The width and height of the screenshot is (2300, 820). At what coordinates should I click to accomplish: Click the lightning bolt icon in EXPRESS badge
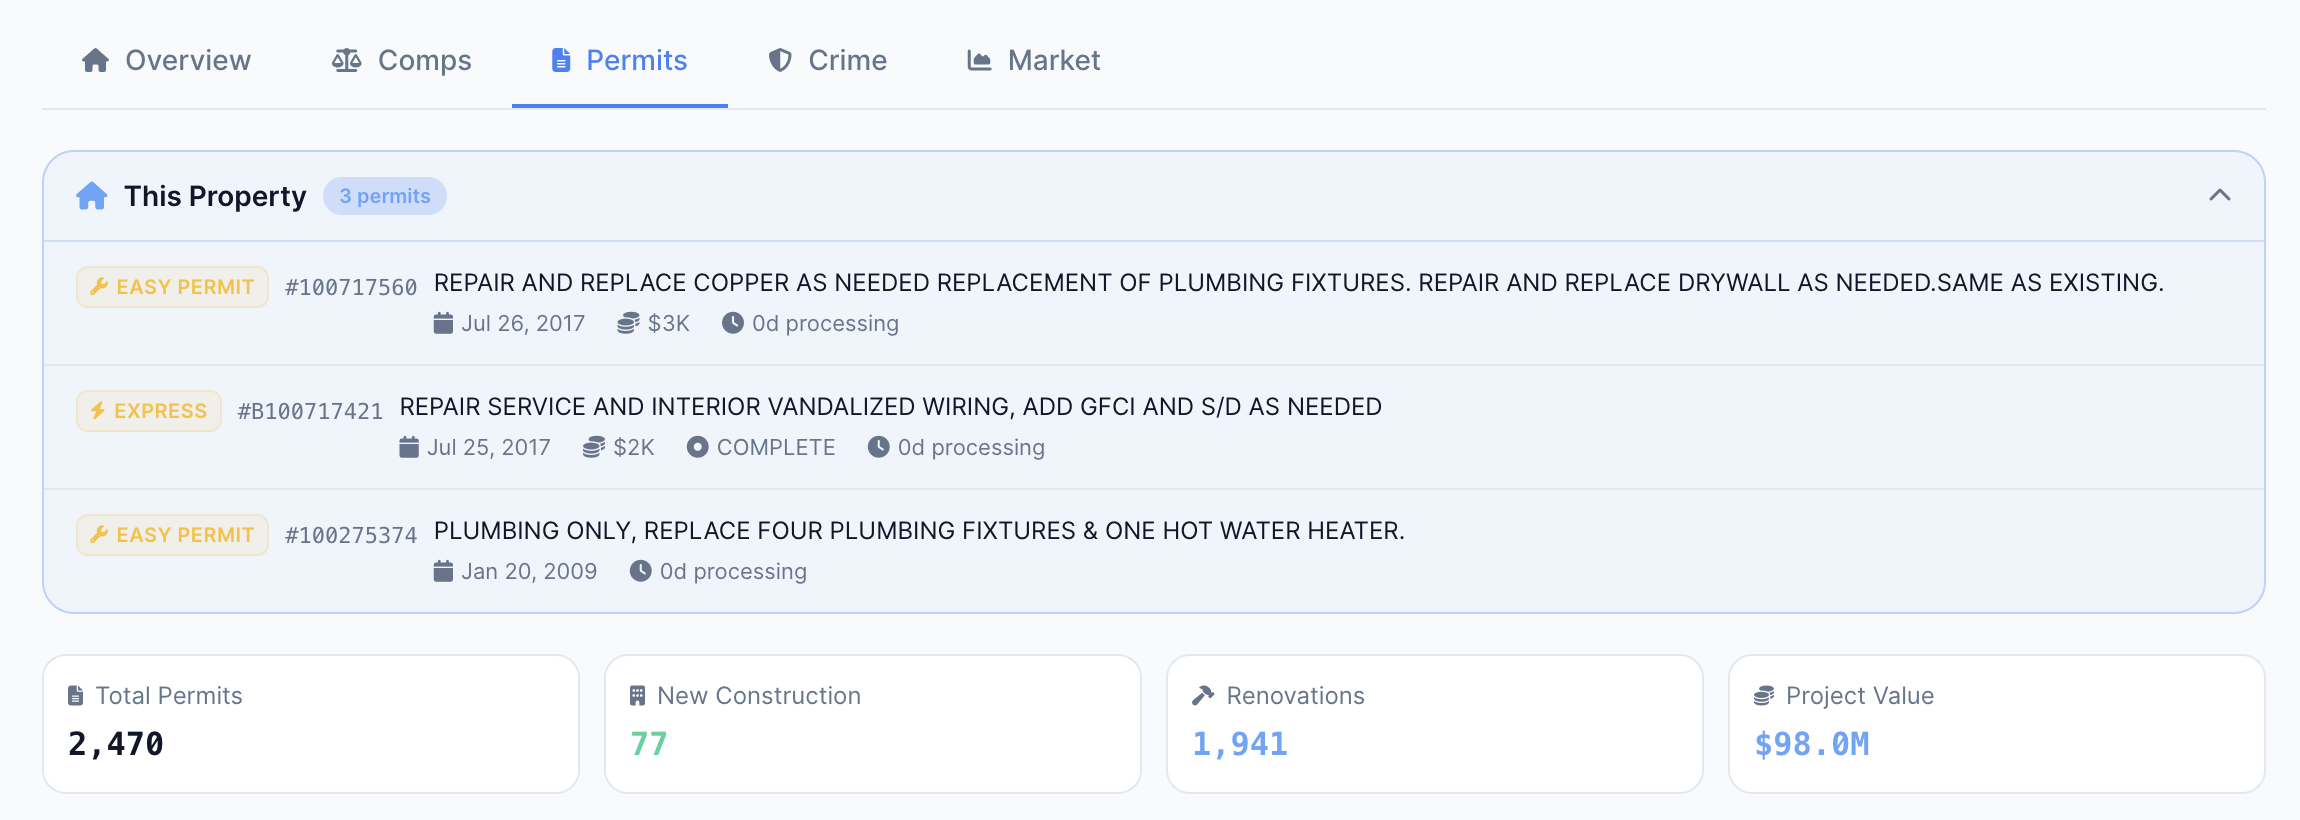pos(98,411)
